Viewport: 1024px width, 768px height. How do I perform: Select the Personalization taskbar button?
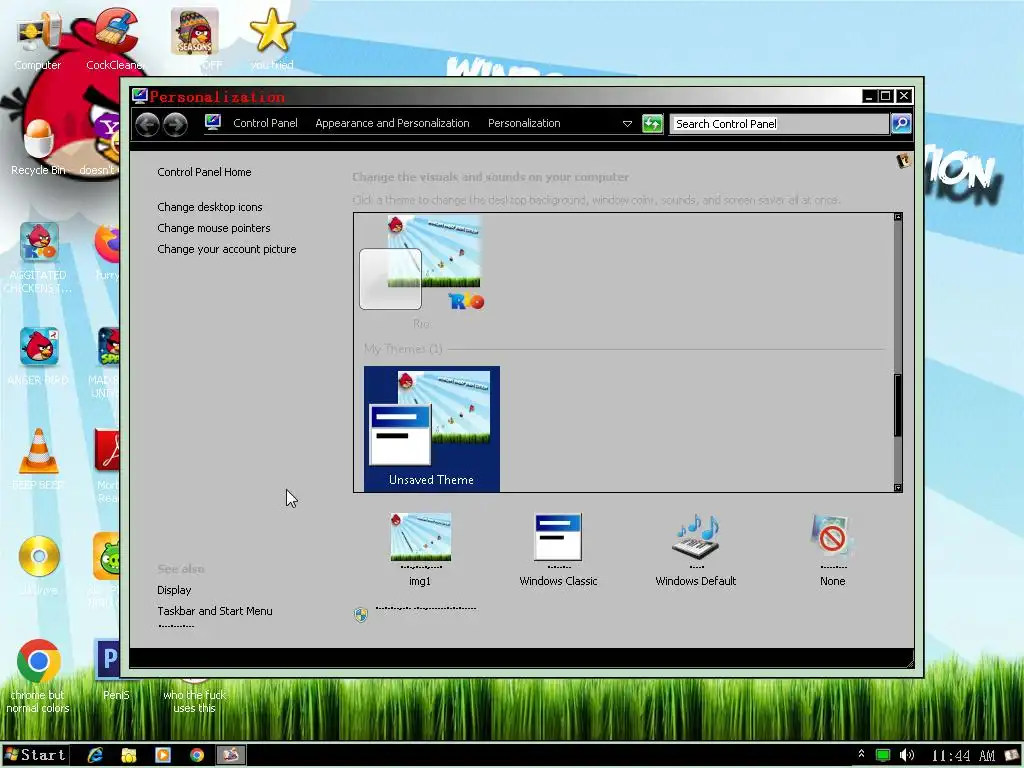[x=231, y=755]
